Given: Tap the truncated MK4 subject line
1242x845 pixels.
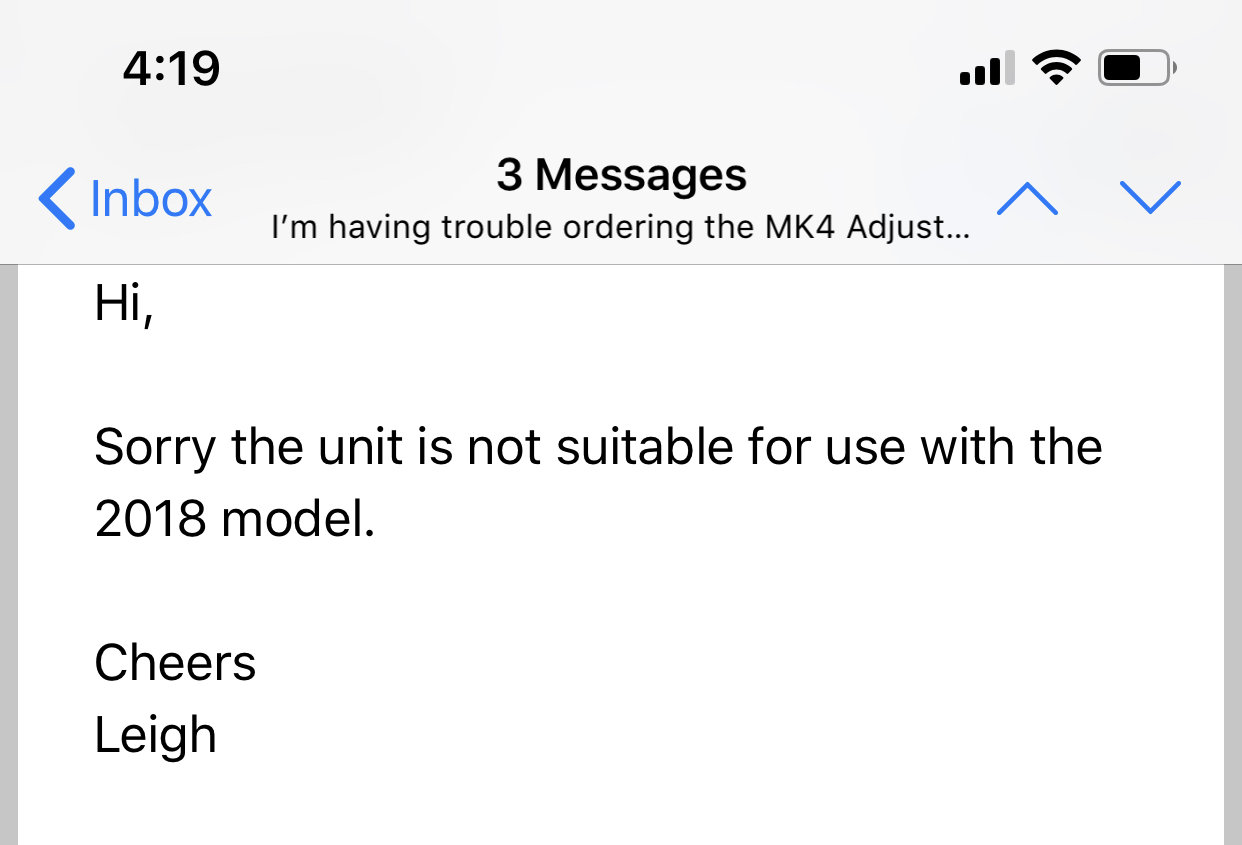Looking at the screenshot, I should click(x=620, y=228).
